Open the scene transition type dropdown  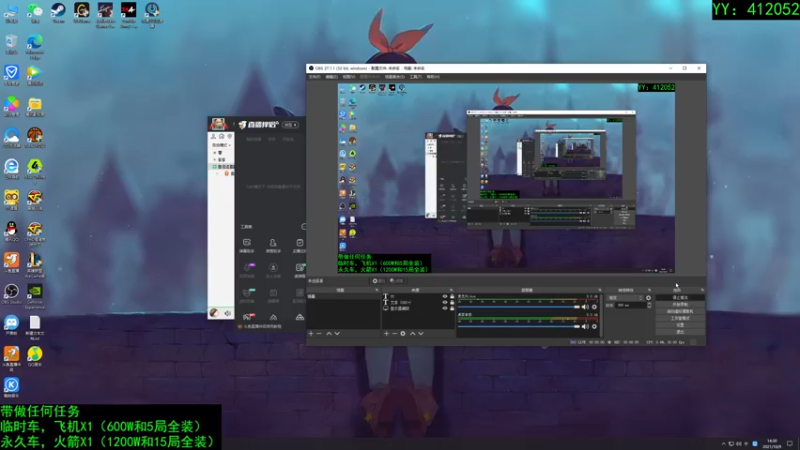pyautogui.click(x=625, y=298)
